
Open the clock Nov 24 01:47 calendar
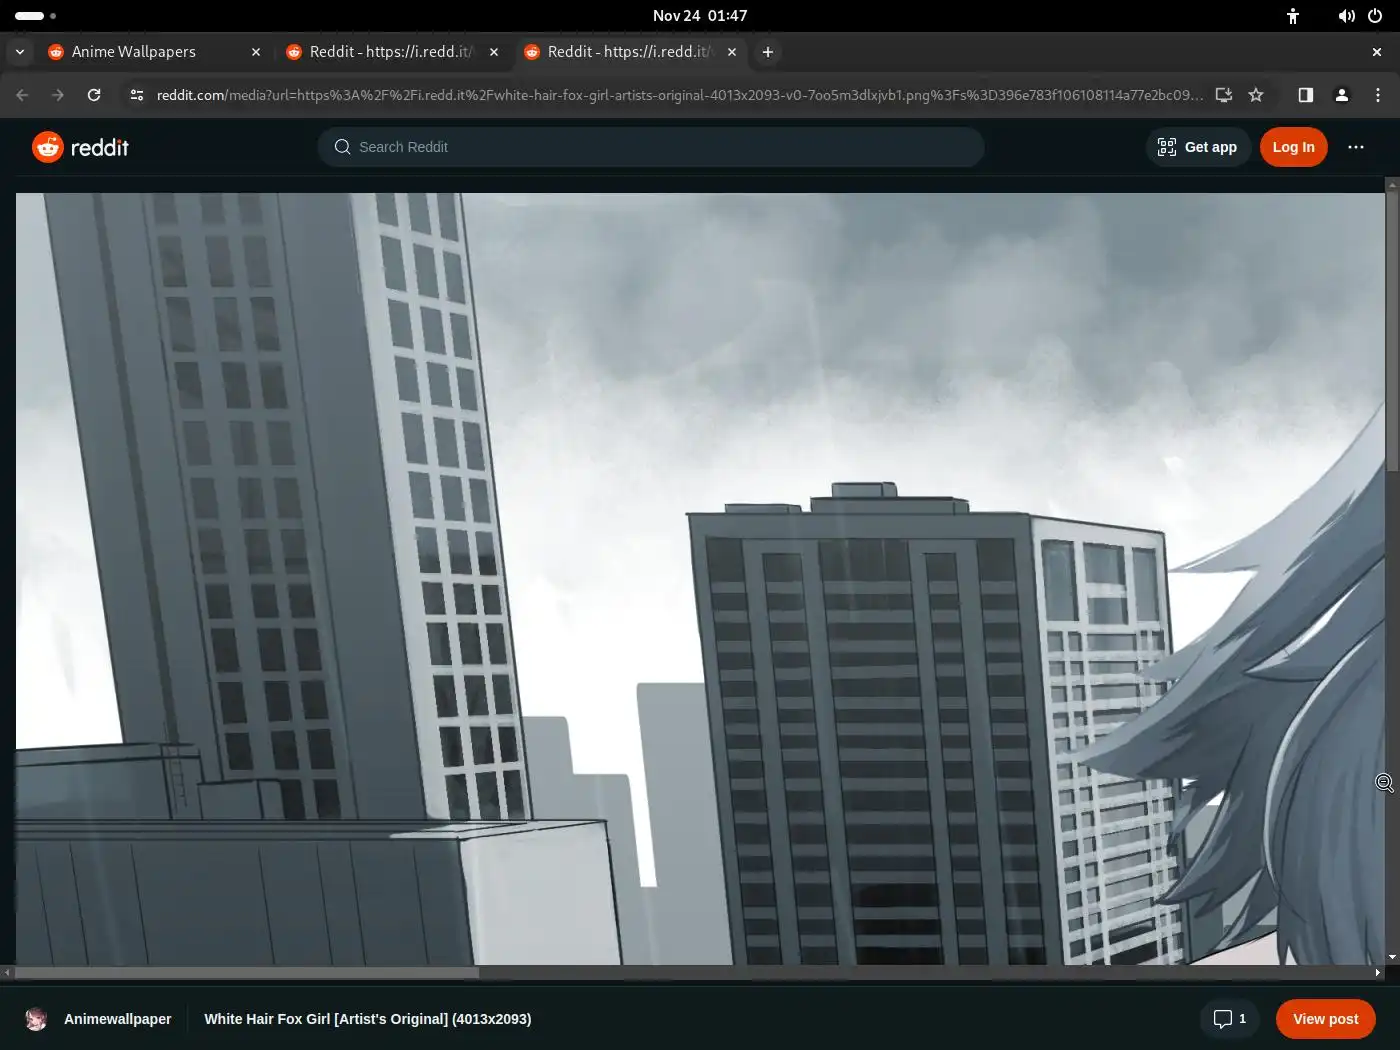[x=700, y=16]
